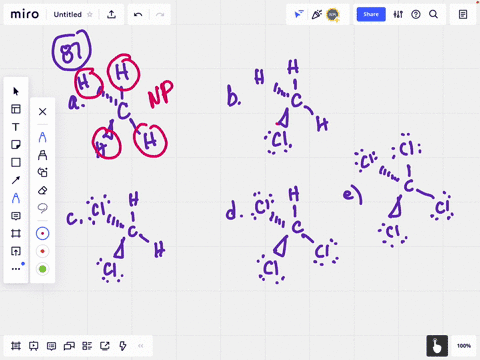Select the smart drawing shapes tool
Screen dimensions: 480x360
click(42, 172)
